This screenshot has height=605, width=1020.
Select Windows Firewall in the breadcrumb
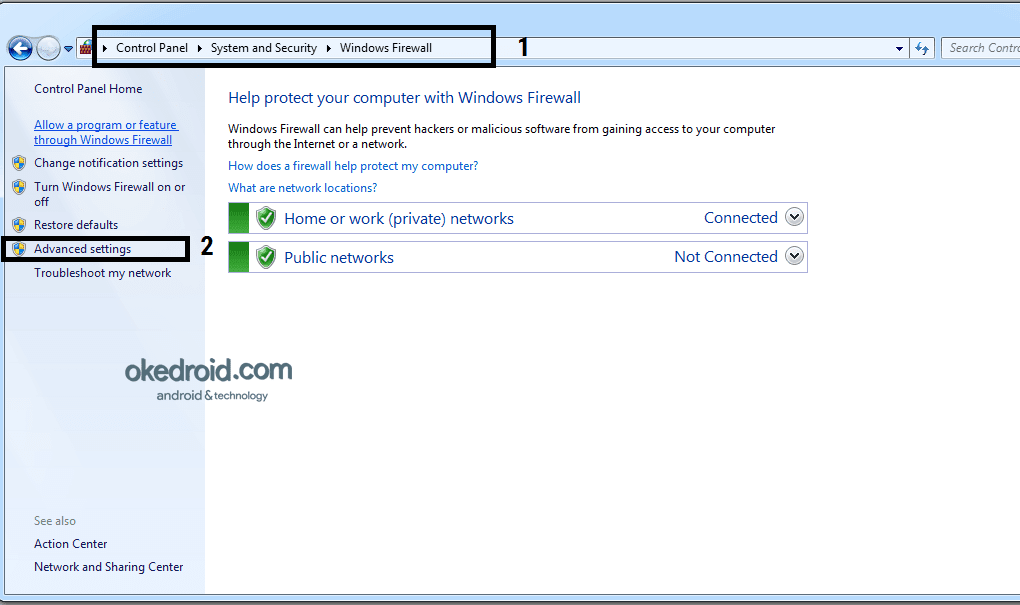pos(386,48)
